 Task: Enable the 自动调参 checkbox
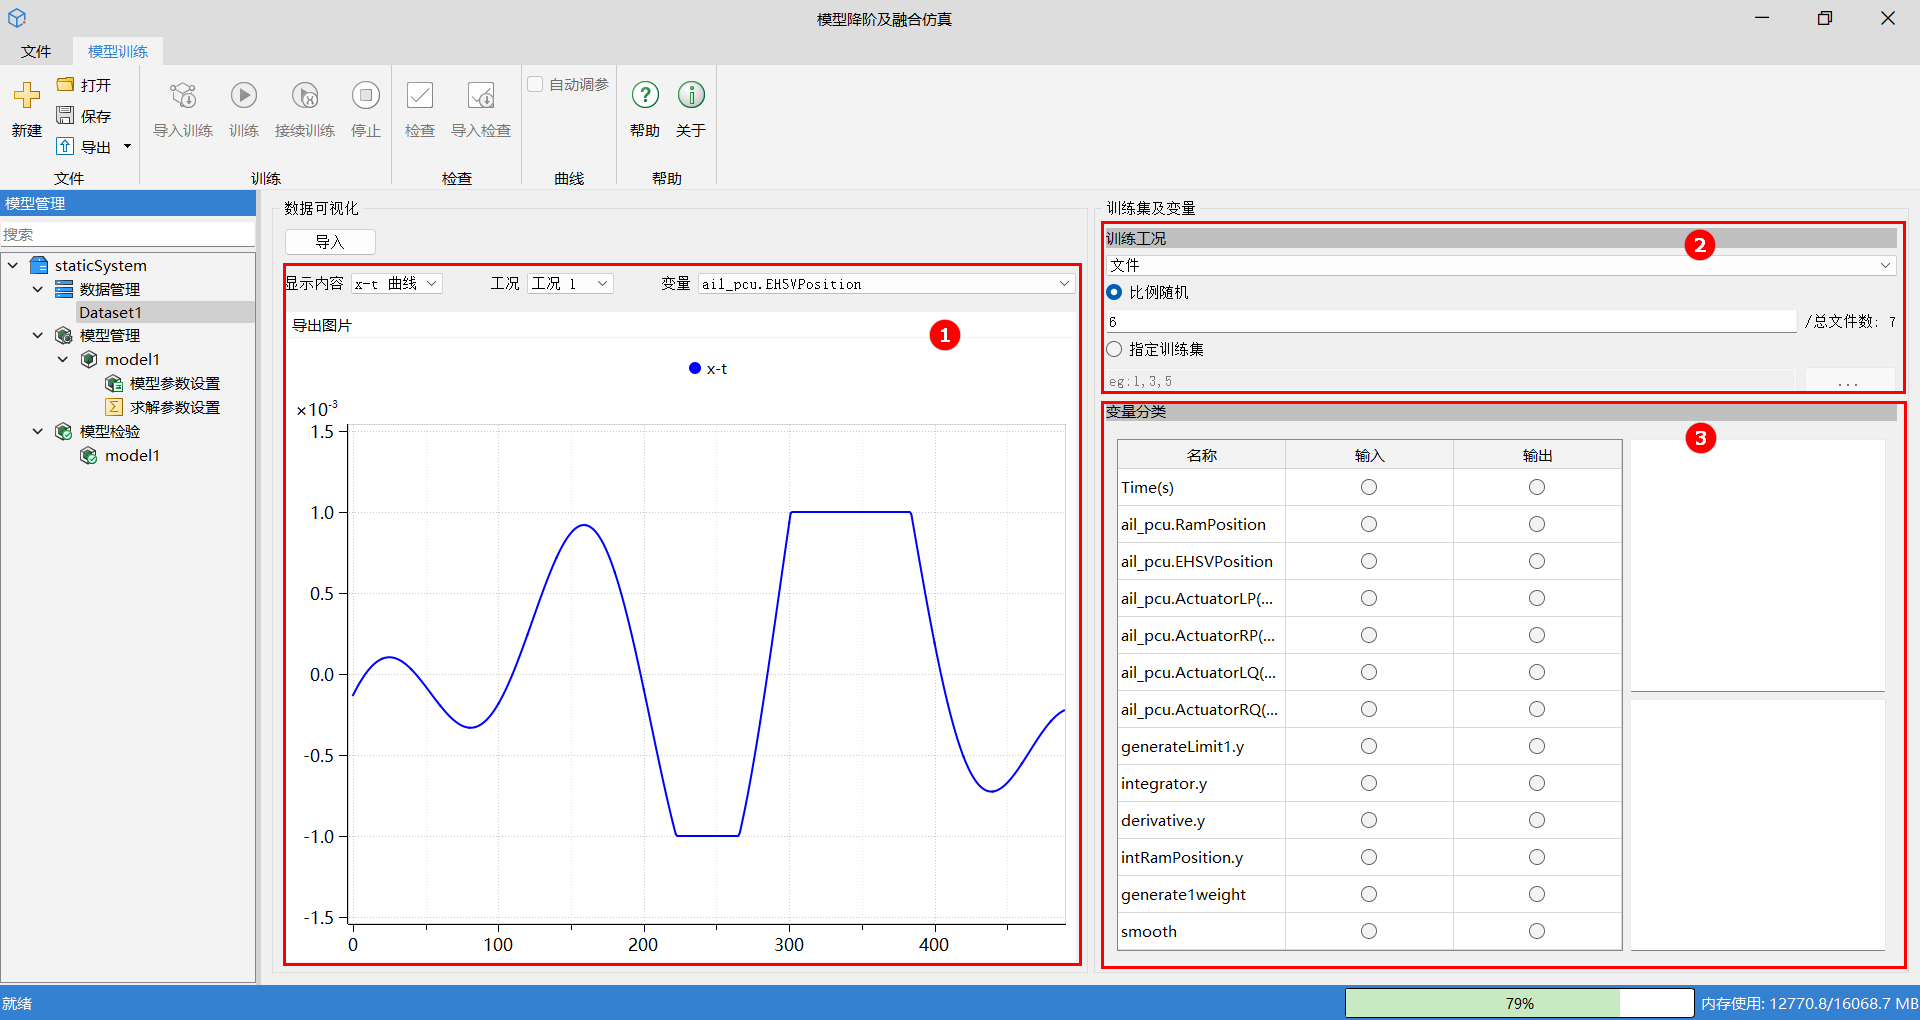pos(535,85)
